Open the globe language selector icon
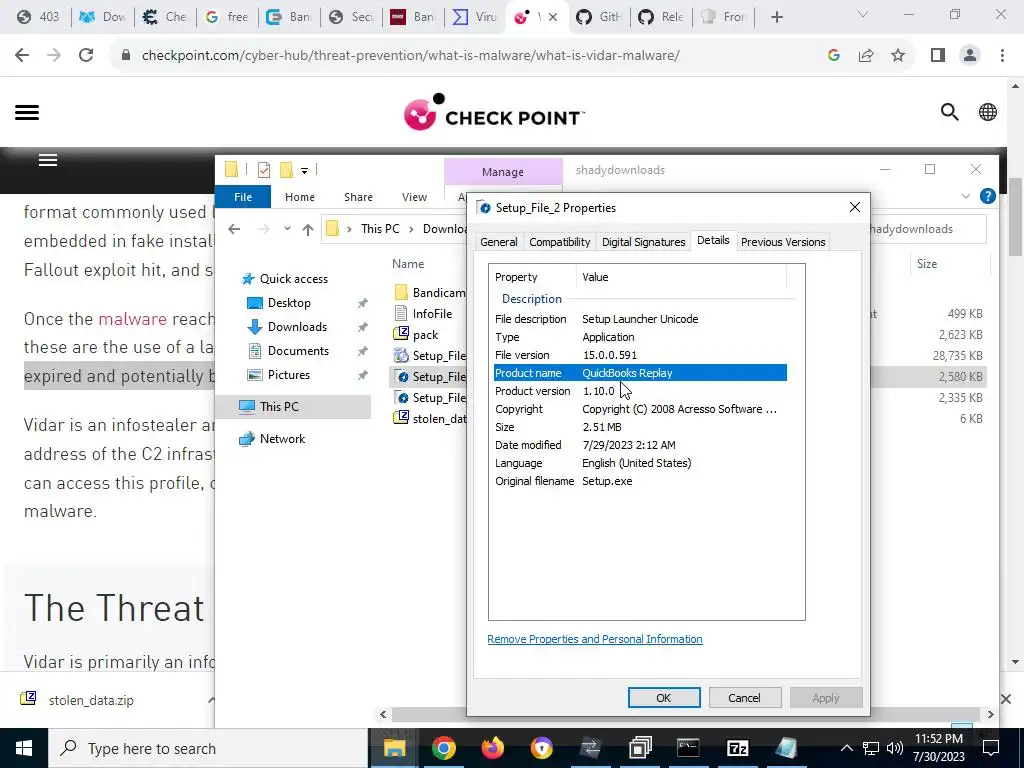 (987, 112)
